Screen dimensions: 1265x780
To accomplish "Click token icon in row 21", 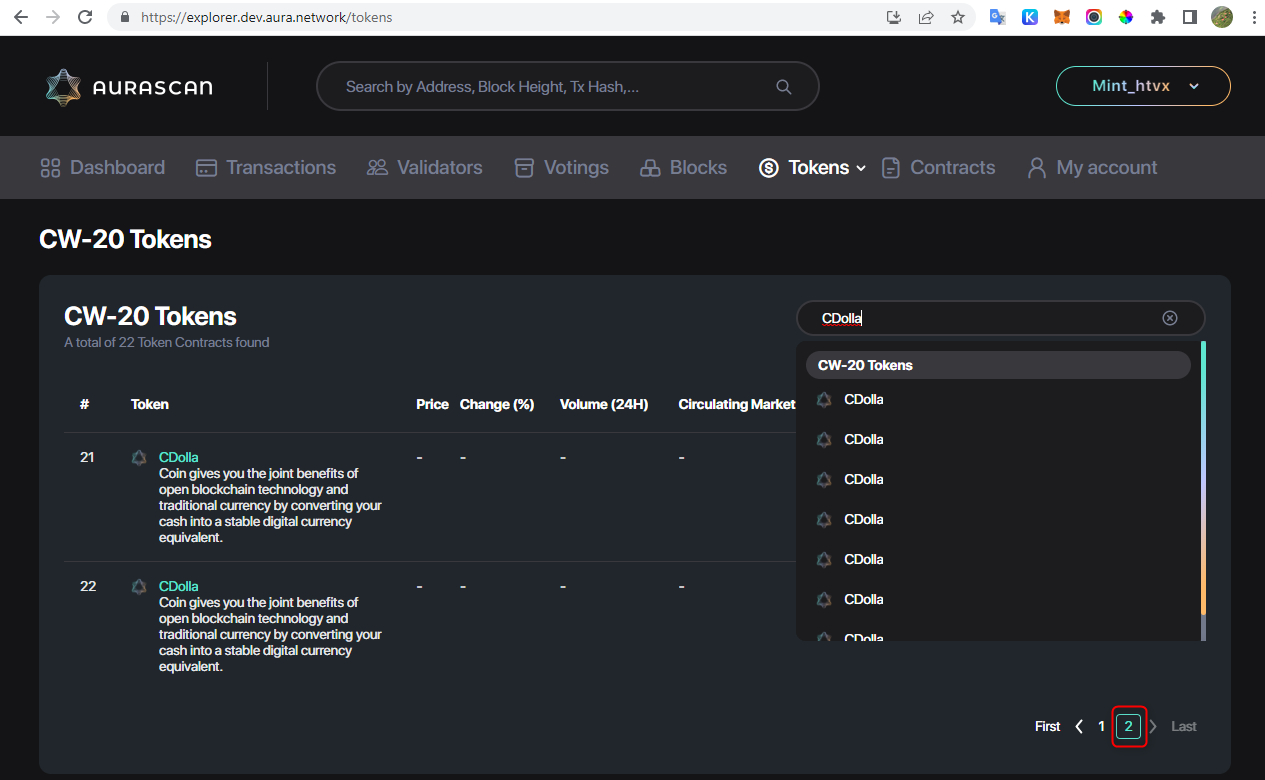I will tap(139, 458).
